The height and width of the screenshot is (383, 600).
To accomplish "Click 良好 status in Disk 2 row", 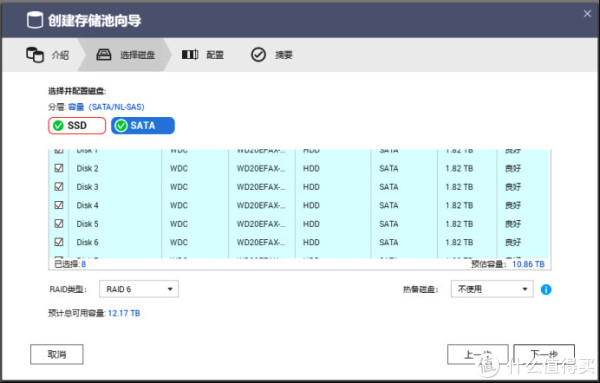I will 513,168.
